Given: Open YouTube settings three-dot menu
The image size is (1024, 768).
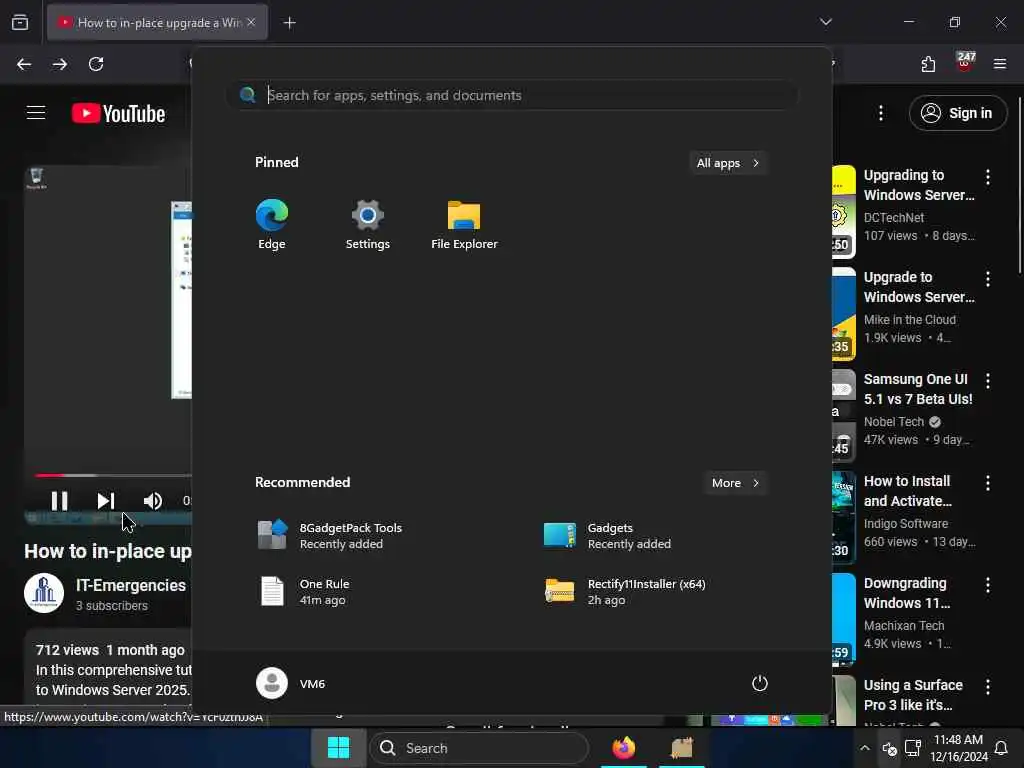Looking at the screenshot, I should (x=880, y=113).
